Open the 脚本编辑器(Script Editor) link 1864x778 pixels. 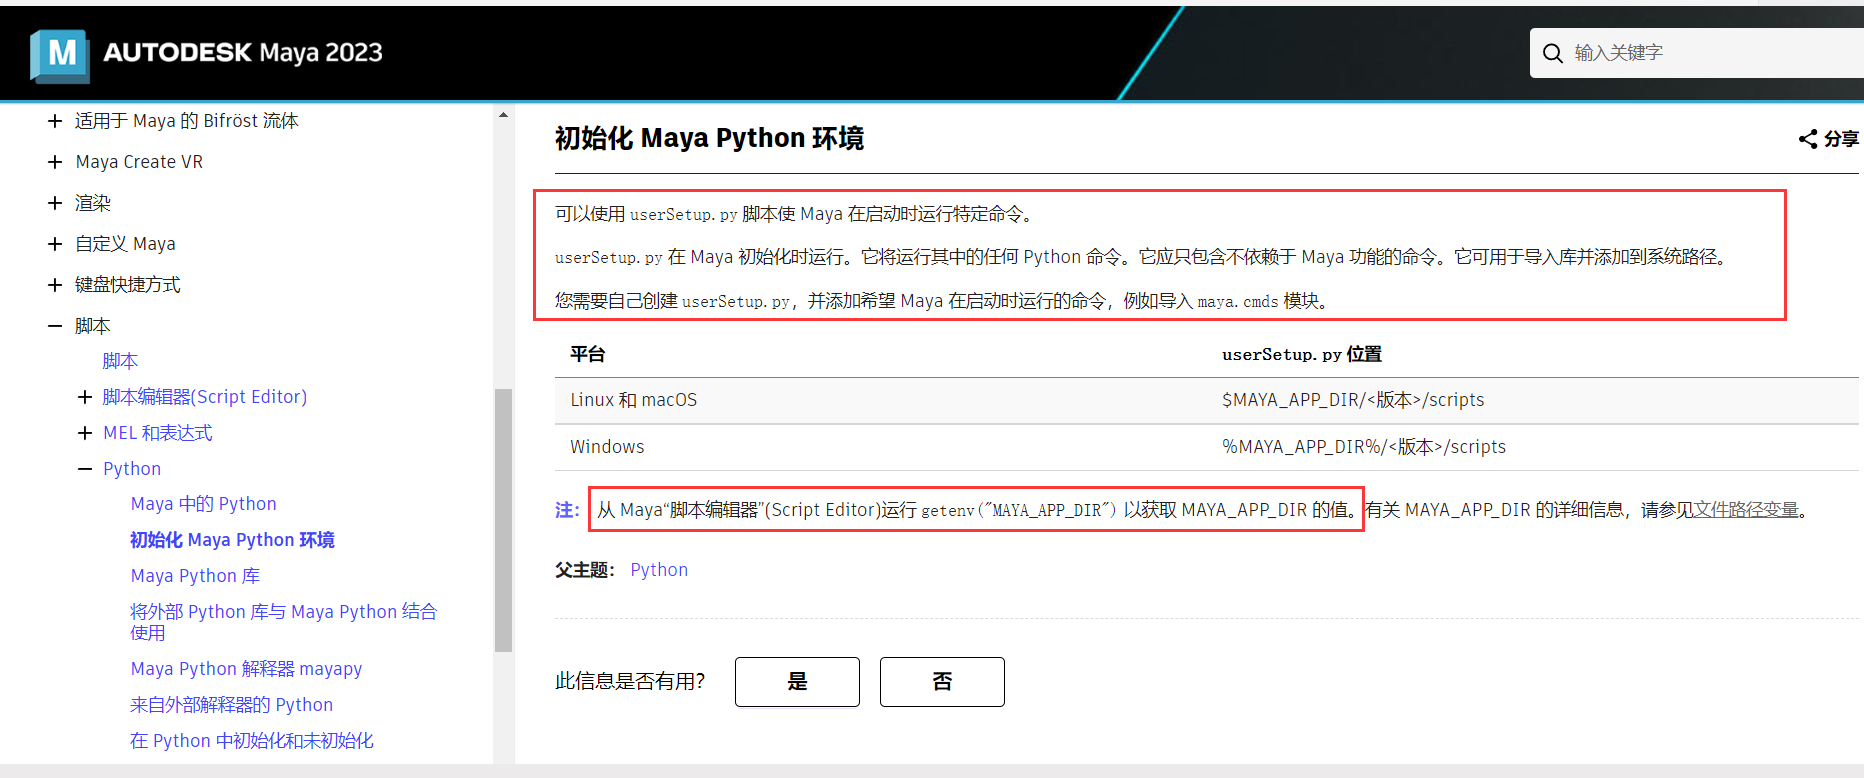coord(205,397)
